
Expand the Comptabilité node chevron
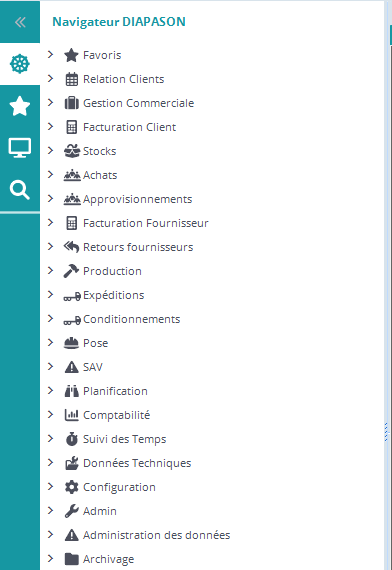click(x=51, y=414)
